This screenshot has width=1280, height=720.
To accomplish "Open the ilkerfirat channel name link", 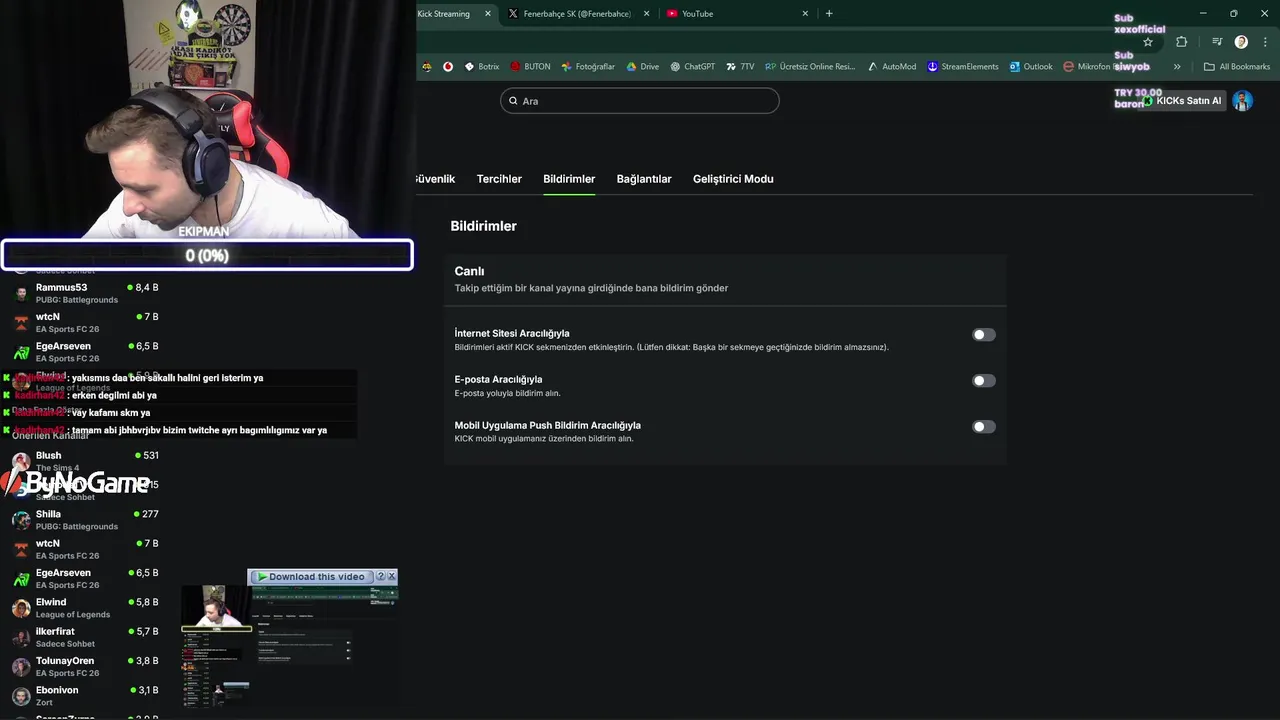I will [55, 632].
